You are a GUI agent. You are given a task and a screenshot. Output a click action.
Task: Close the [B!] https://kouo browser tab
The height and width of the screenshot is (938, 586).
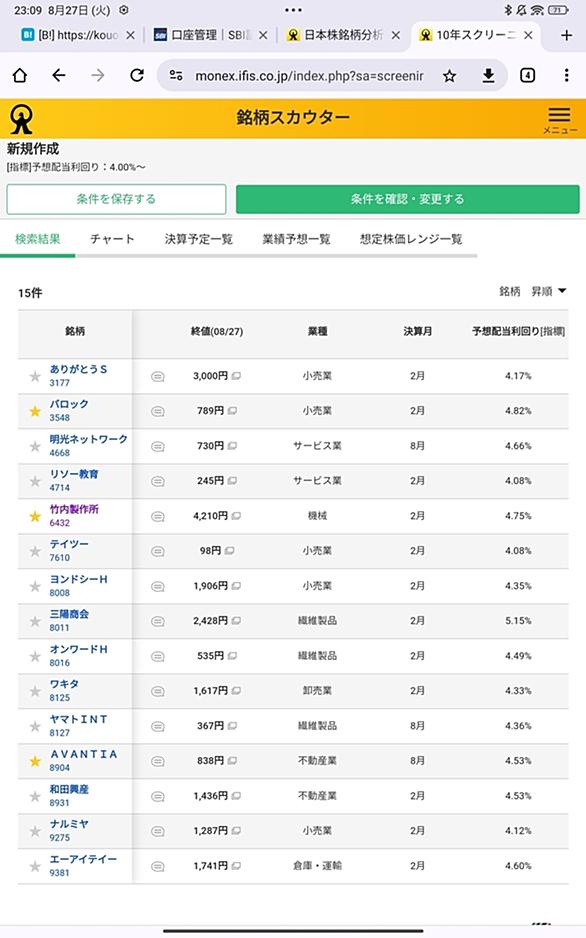click(130, 35)
